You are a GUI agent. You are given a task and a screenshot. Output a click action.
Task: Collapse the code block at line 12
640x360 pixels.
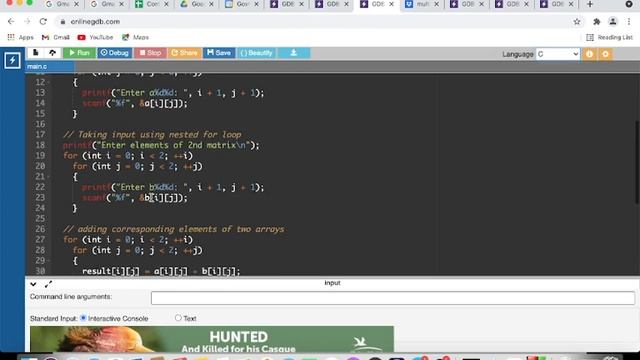(x=49, y=82)
